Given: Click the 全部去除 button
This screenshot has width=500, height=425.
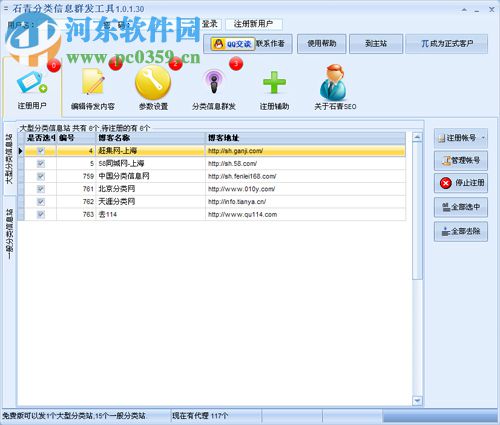Looking at the screenshot, I should point(461,231).
